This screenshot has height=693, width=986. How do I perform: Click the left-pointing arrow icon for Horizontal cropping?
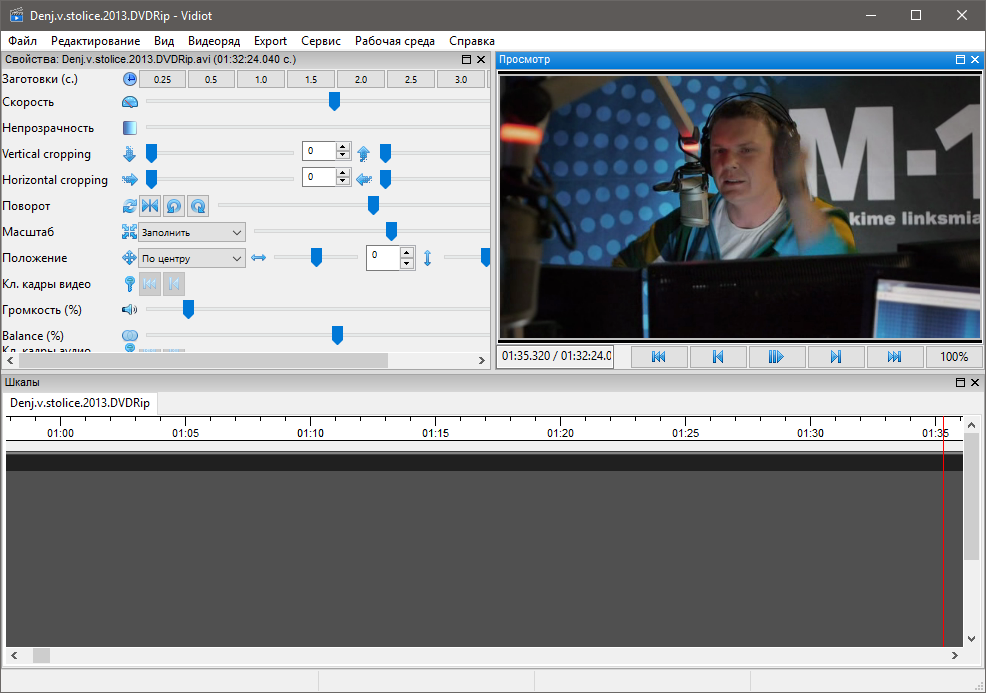click(363, 180)
